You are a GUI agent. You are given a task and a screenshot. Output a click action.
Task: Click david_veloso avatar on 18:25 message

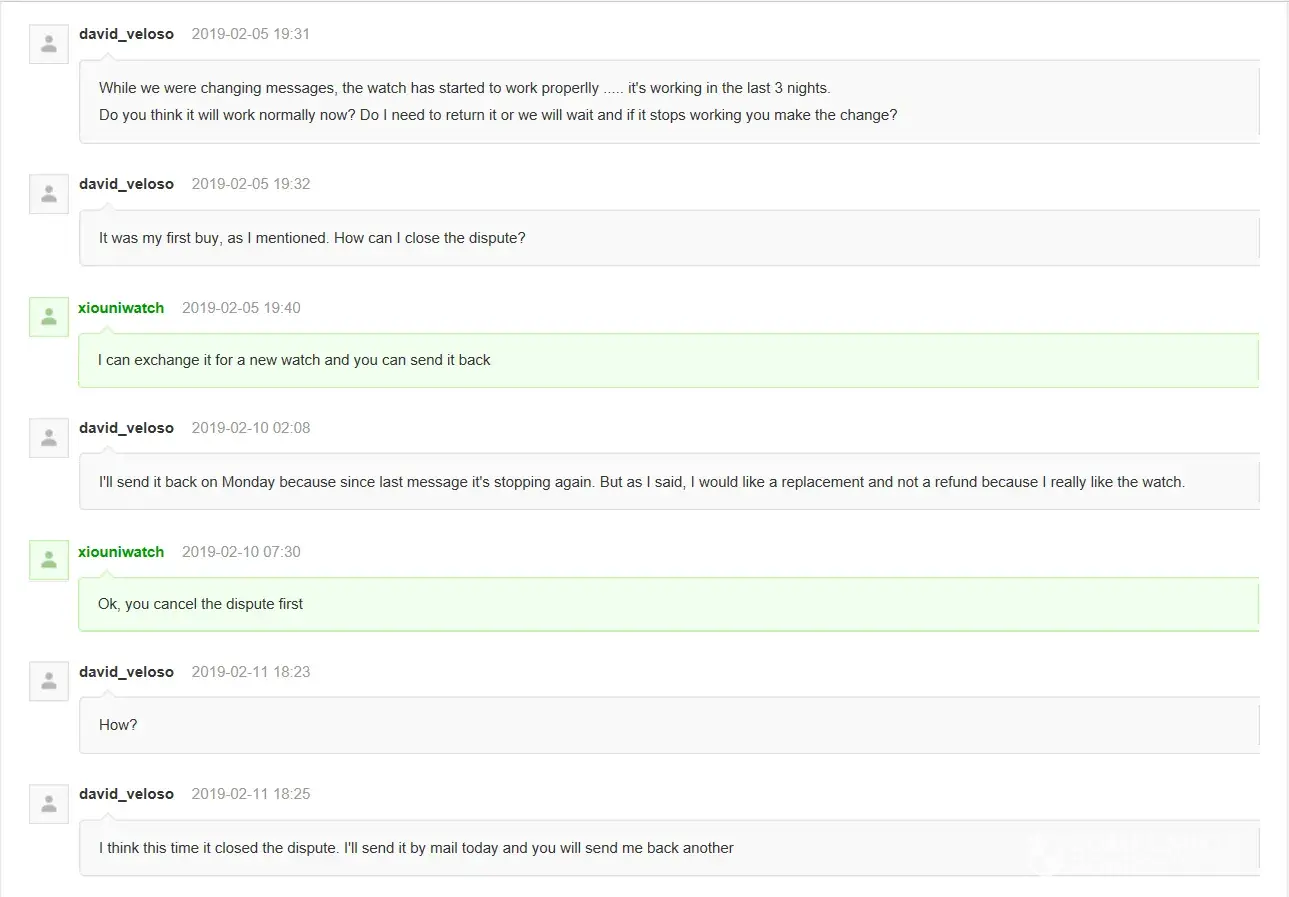pyautogui.click(x=48, y=804)
